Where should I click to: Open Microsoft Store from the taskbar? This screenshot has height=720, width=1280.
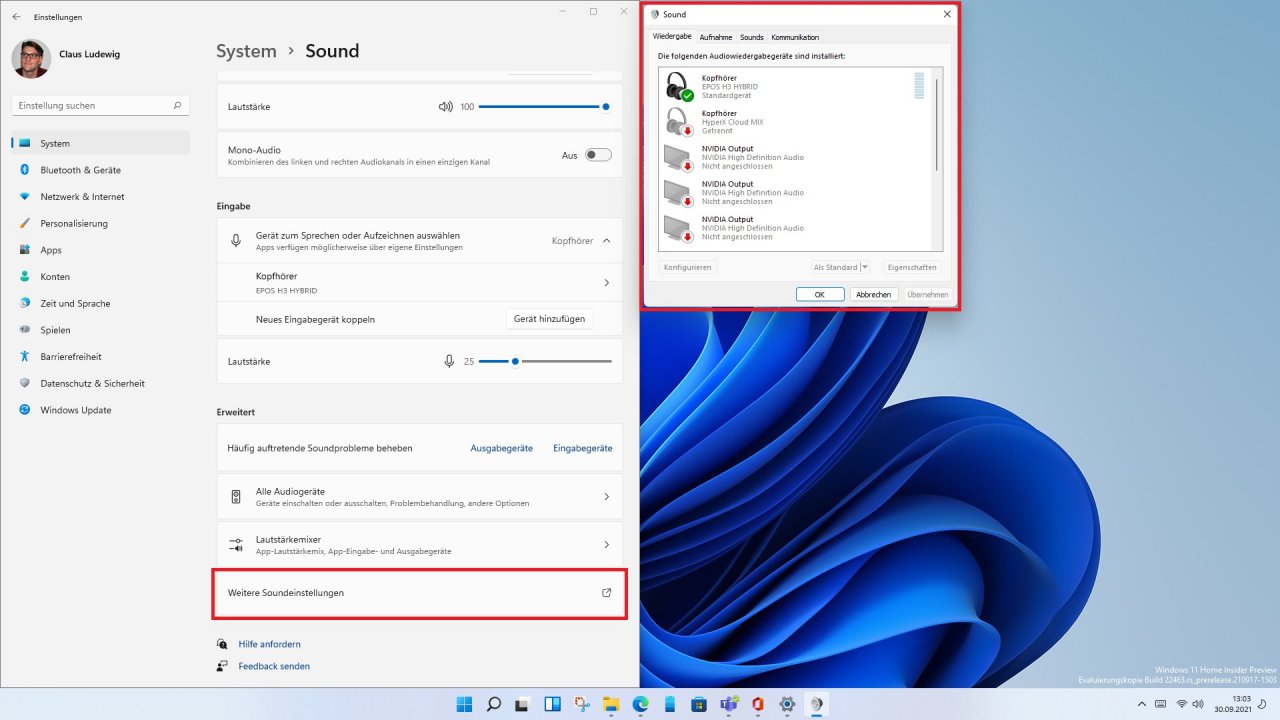click(699, 704)
